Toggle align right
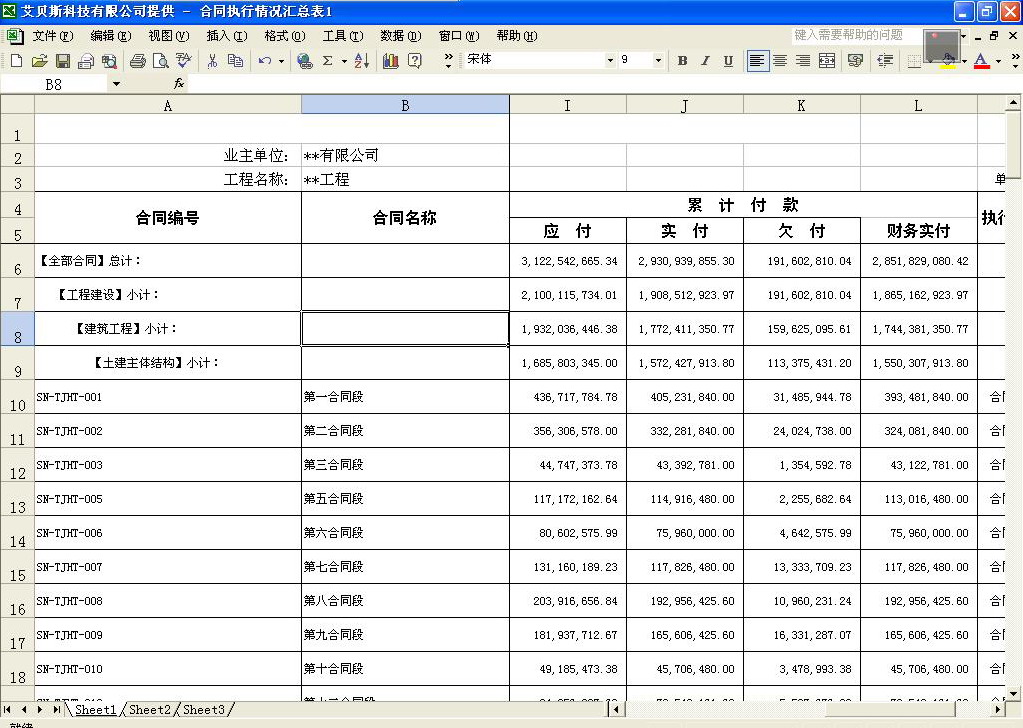 click(803, 61)
